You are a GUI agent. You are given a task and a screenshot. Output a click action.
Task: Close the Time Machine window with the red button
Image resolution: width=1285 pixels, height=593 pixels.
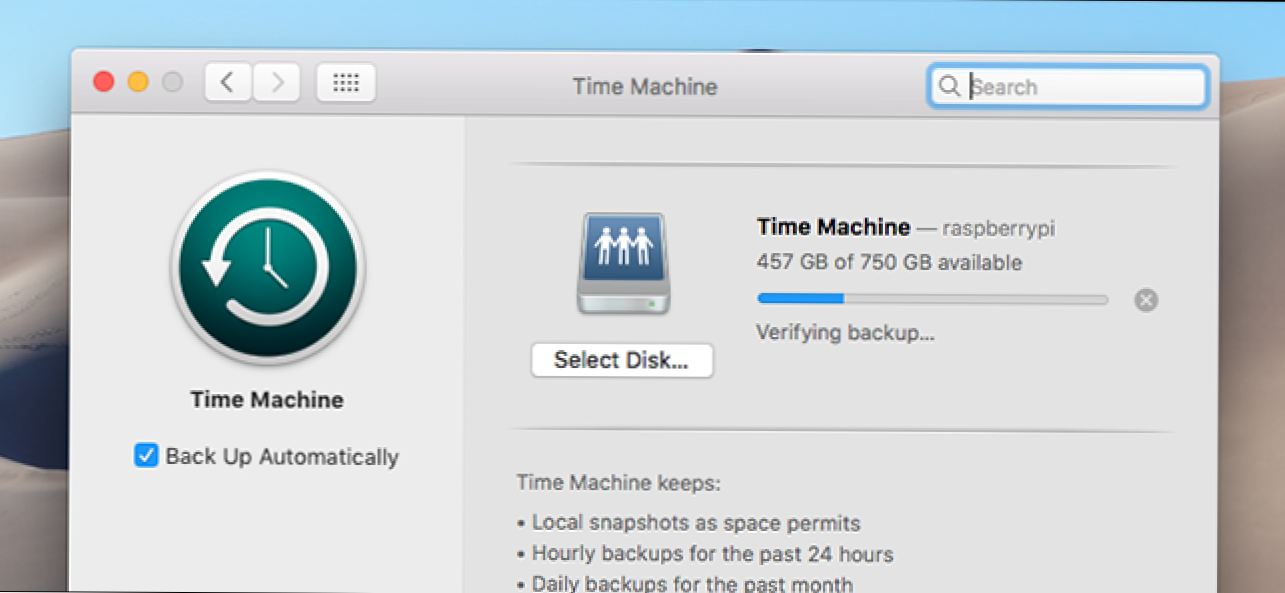click(x=104, y=82)
